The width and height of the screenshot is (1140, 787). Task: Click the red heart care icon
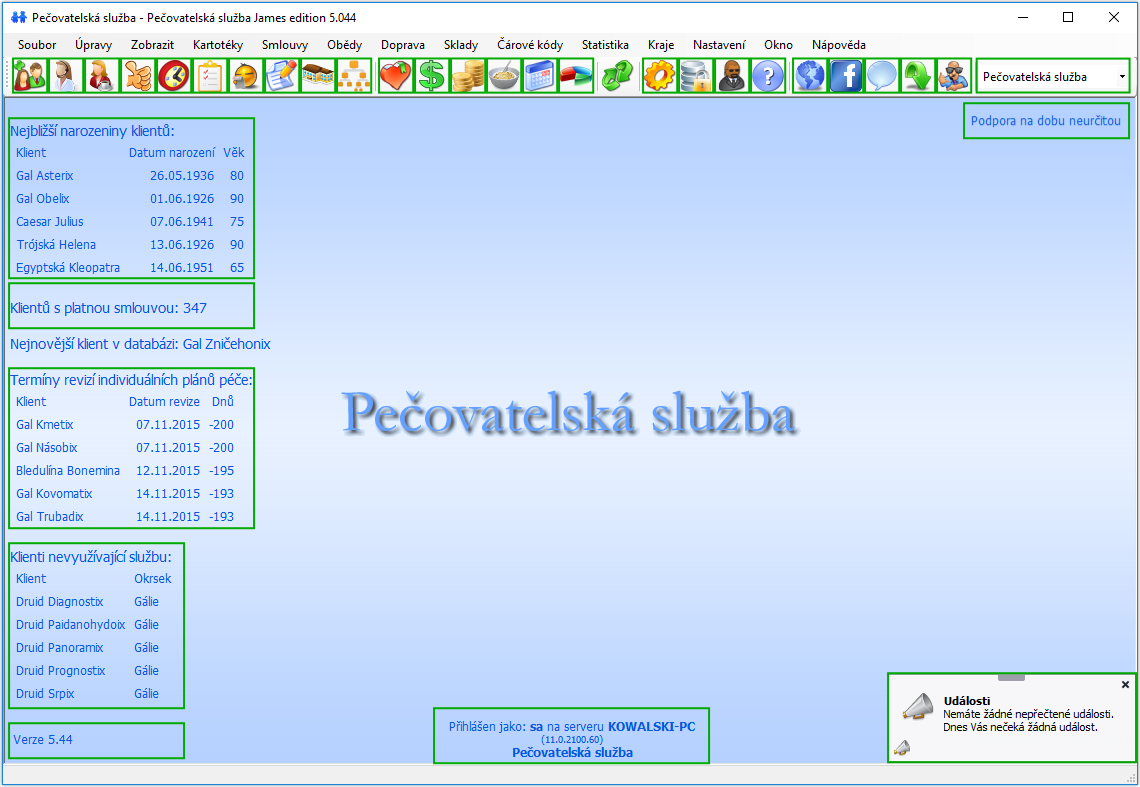tap(395, 75)
